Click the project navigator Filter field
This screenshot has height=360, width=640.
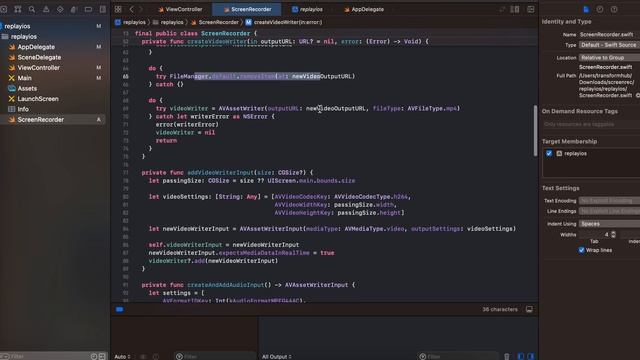click(45, 356)
